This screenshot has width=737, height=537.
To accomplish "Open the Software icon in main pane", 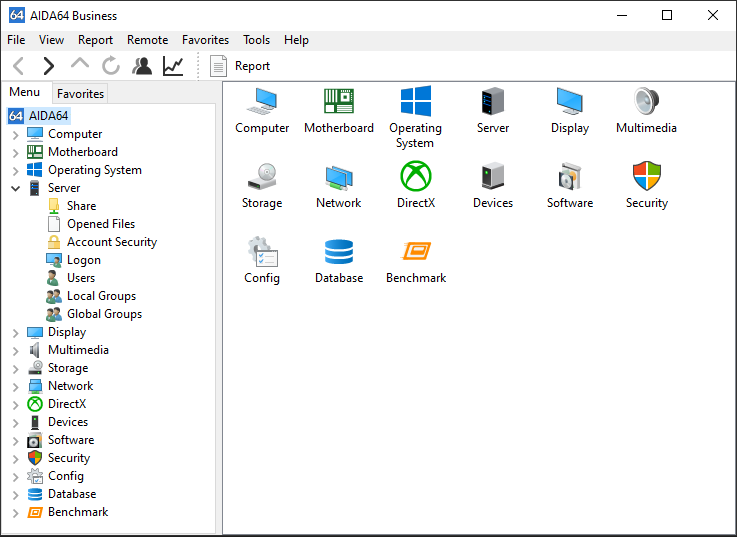I will point(570,176).
